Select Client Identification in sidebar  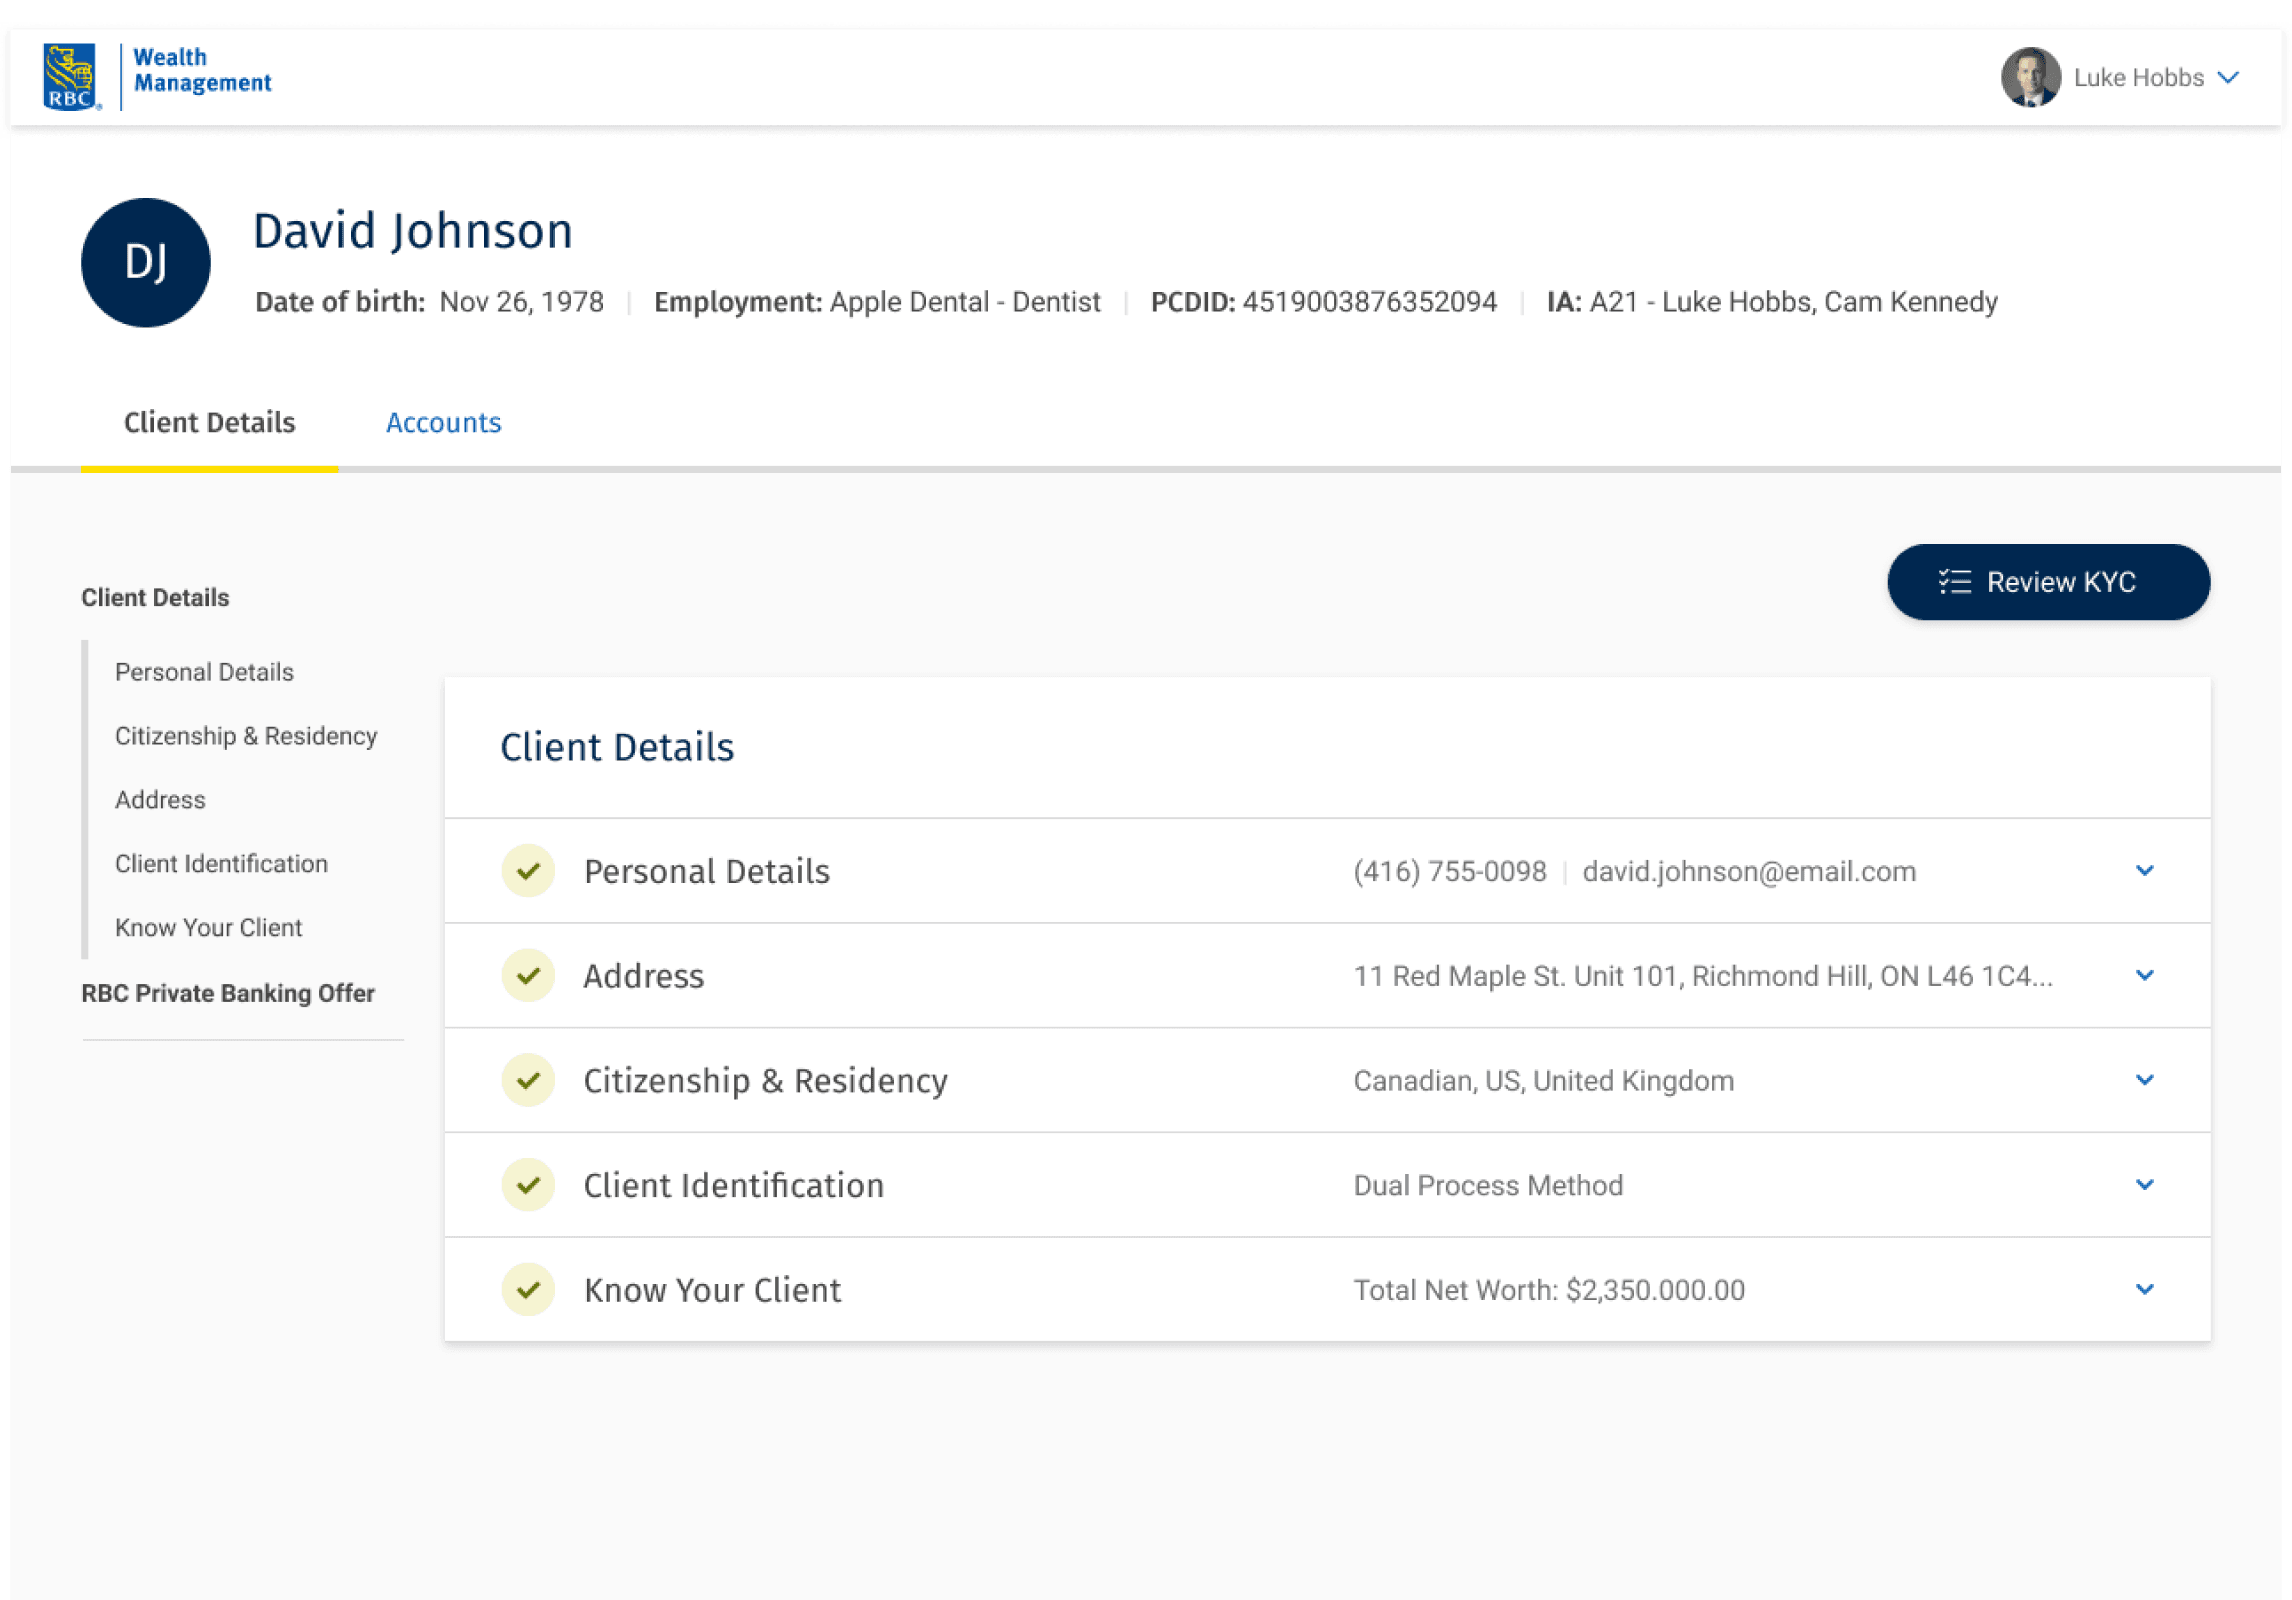point(221,864)
